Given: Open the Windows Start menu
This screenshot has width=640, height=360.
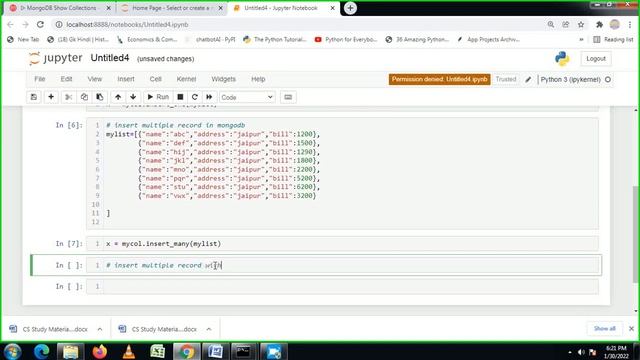Looking at the screenshot, I should click(12, 351).
